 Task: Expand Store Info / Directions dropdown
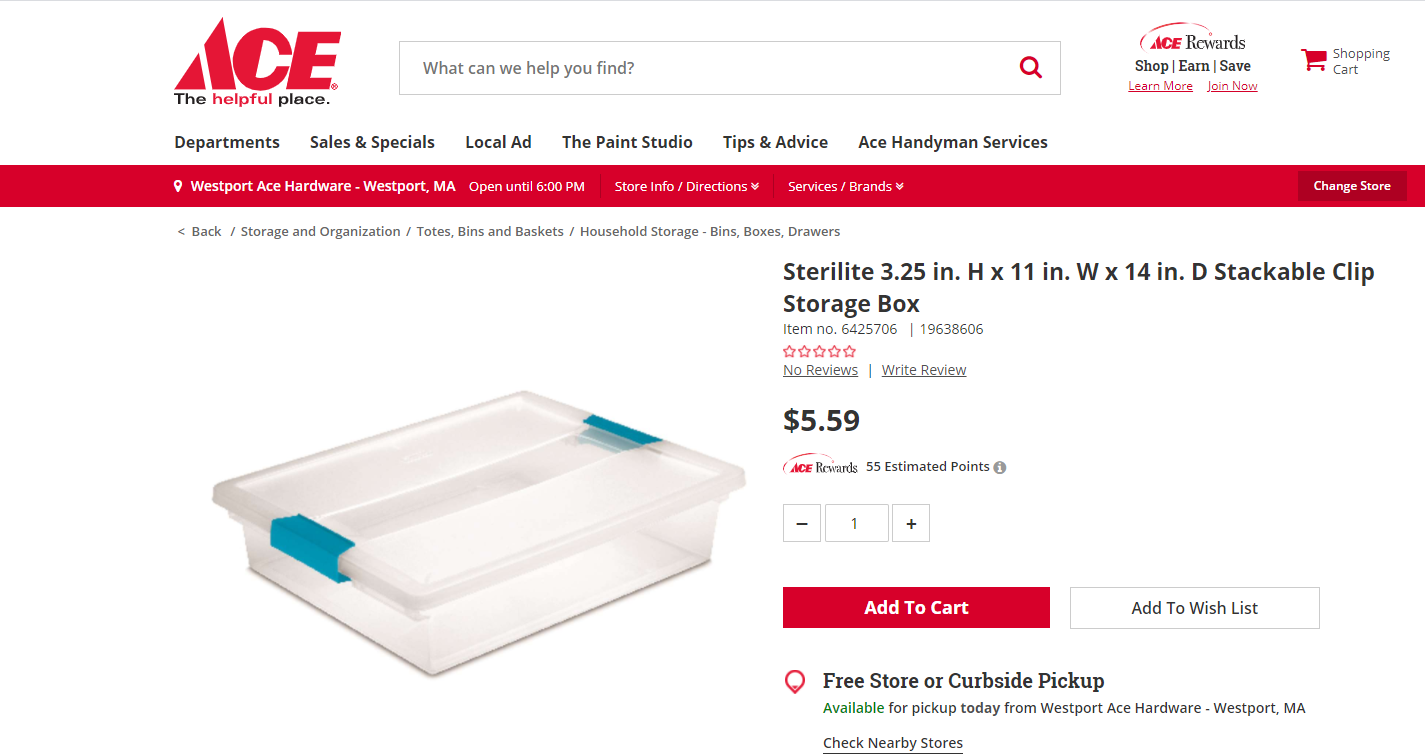[686, 186]
